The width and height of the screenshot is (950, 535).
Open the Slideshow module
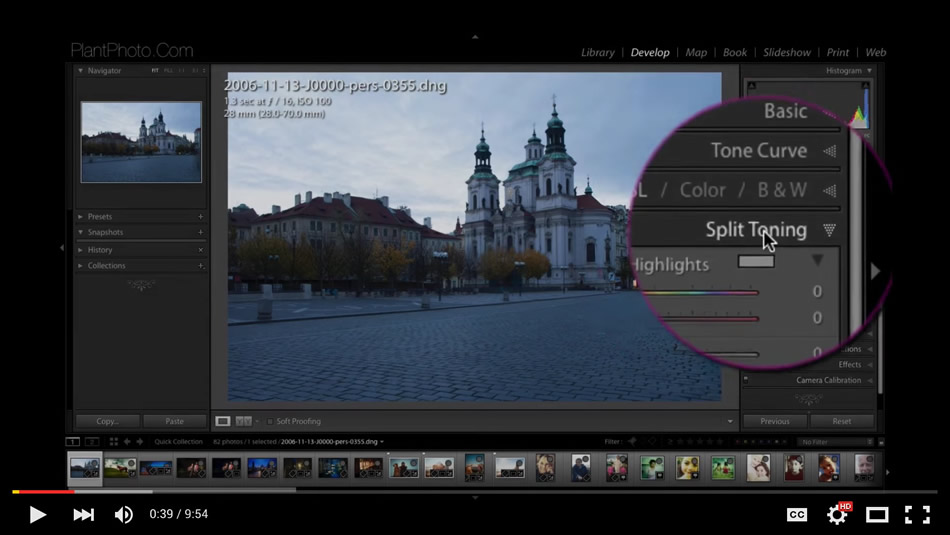tap(786, 52)
